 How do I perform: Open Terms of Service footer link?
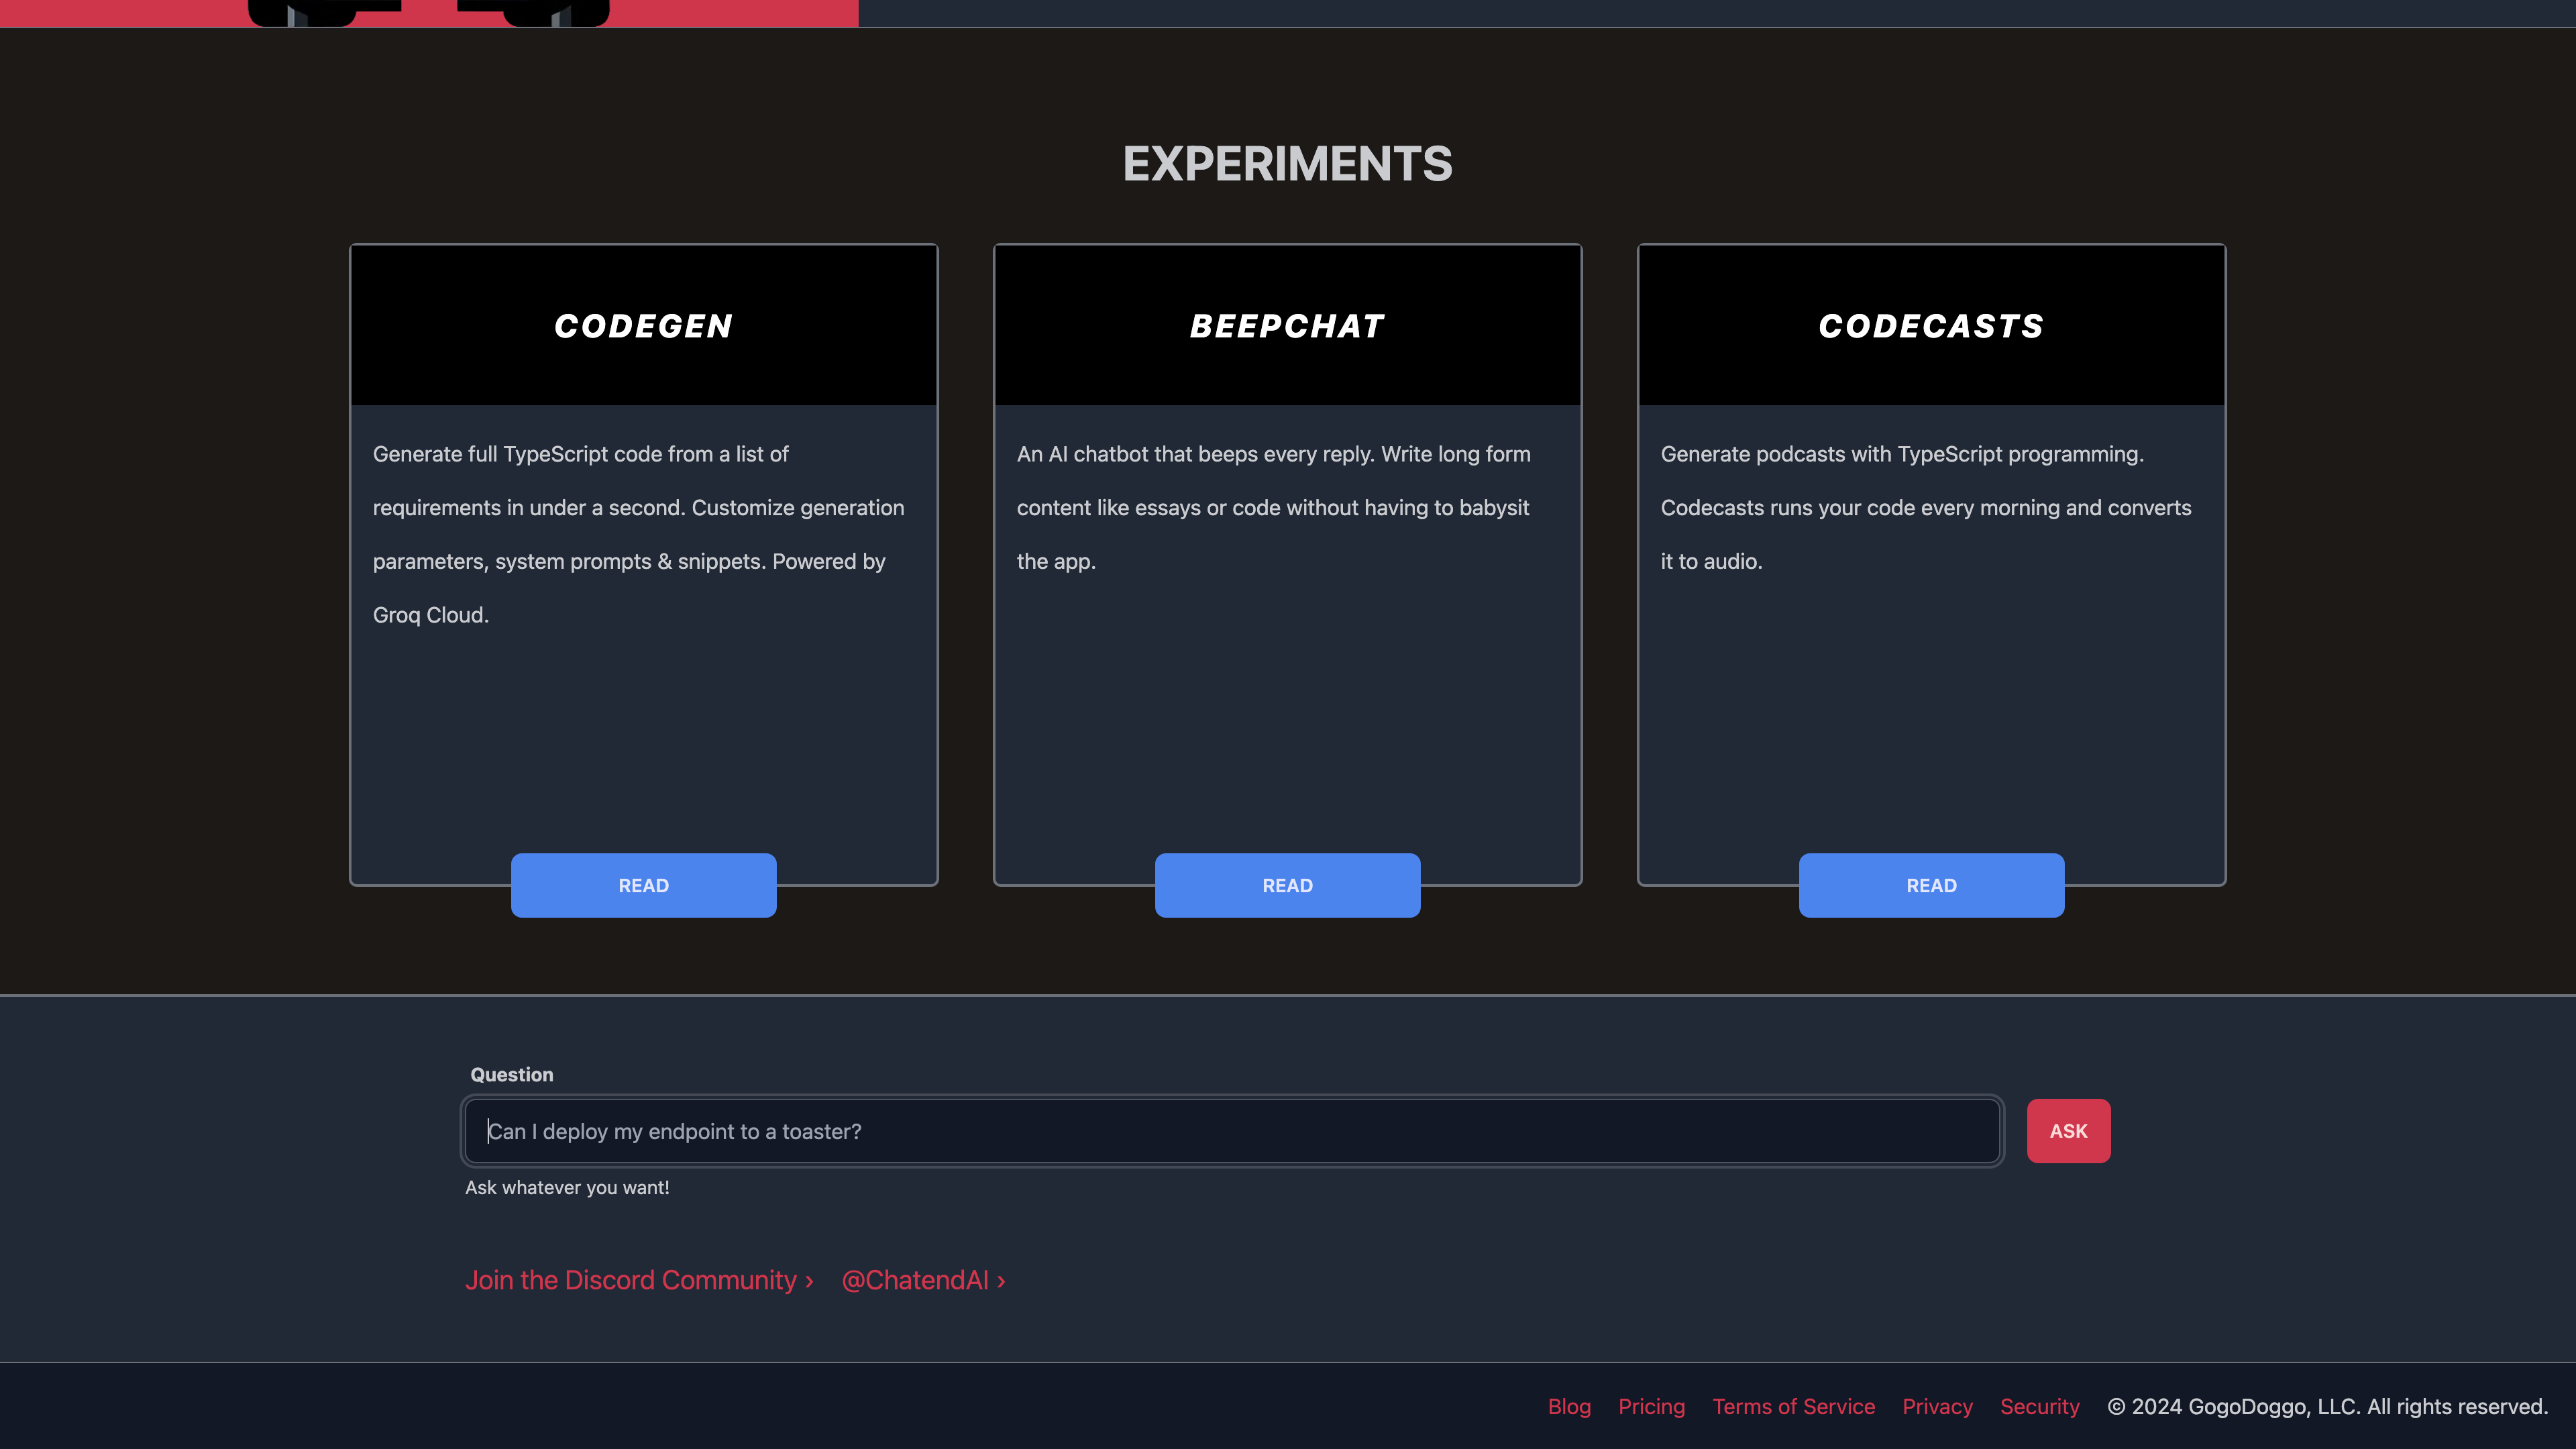(1793, 1406)
